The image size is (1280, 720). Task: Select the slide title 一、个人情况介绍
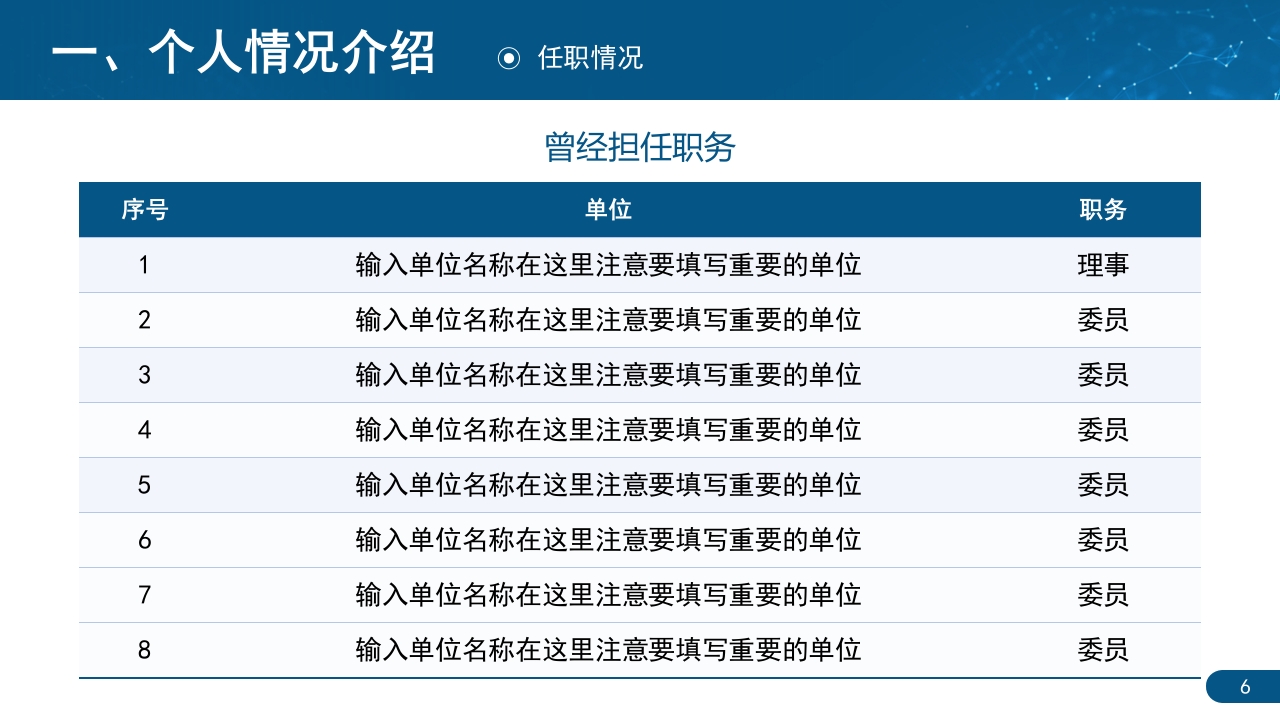click(248, 55)
